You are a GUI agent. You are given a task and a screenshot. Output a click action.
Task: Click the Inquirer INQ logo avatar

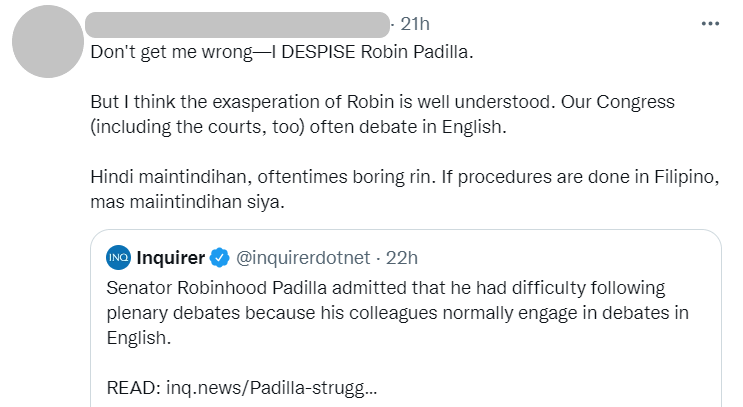pos(118,258)
